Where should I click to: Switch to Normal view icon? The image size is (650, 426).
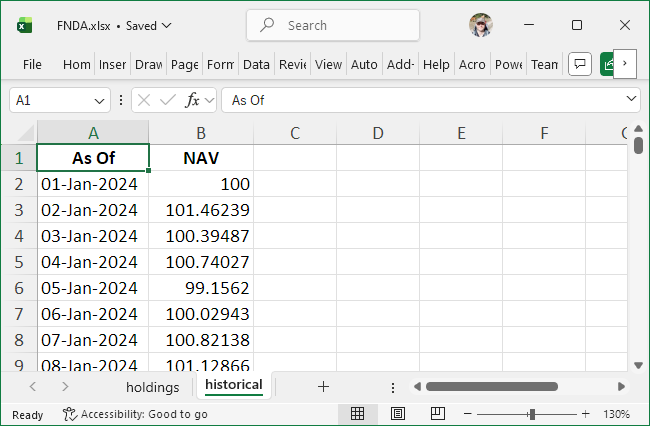[x=357, y=414]
